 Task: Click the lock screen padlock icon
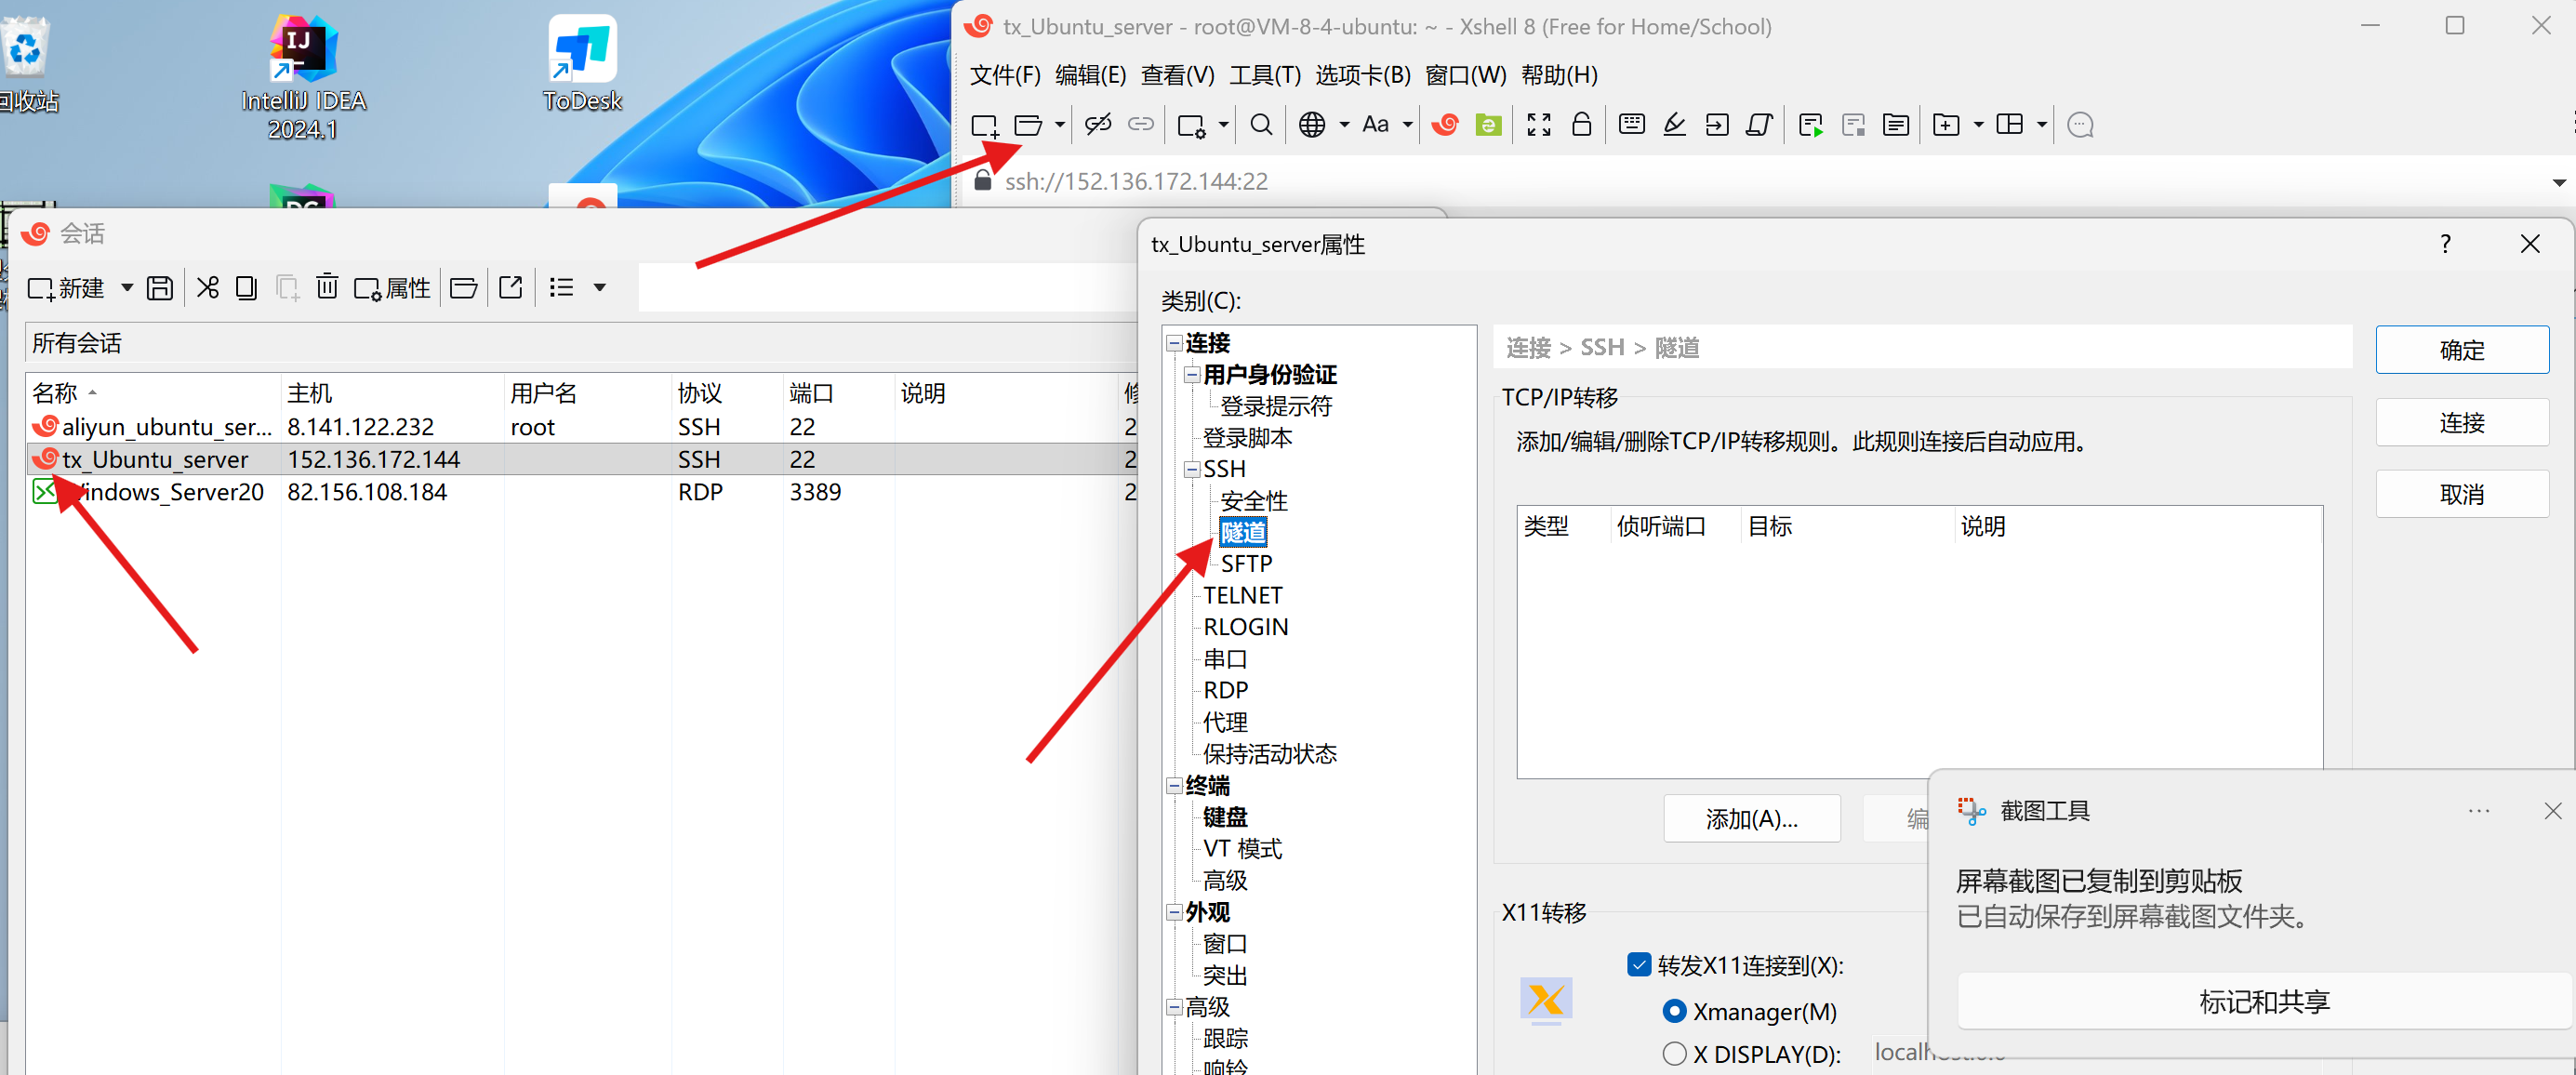[1581, 125]
